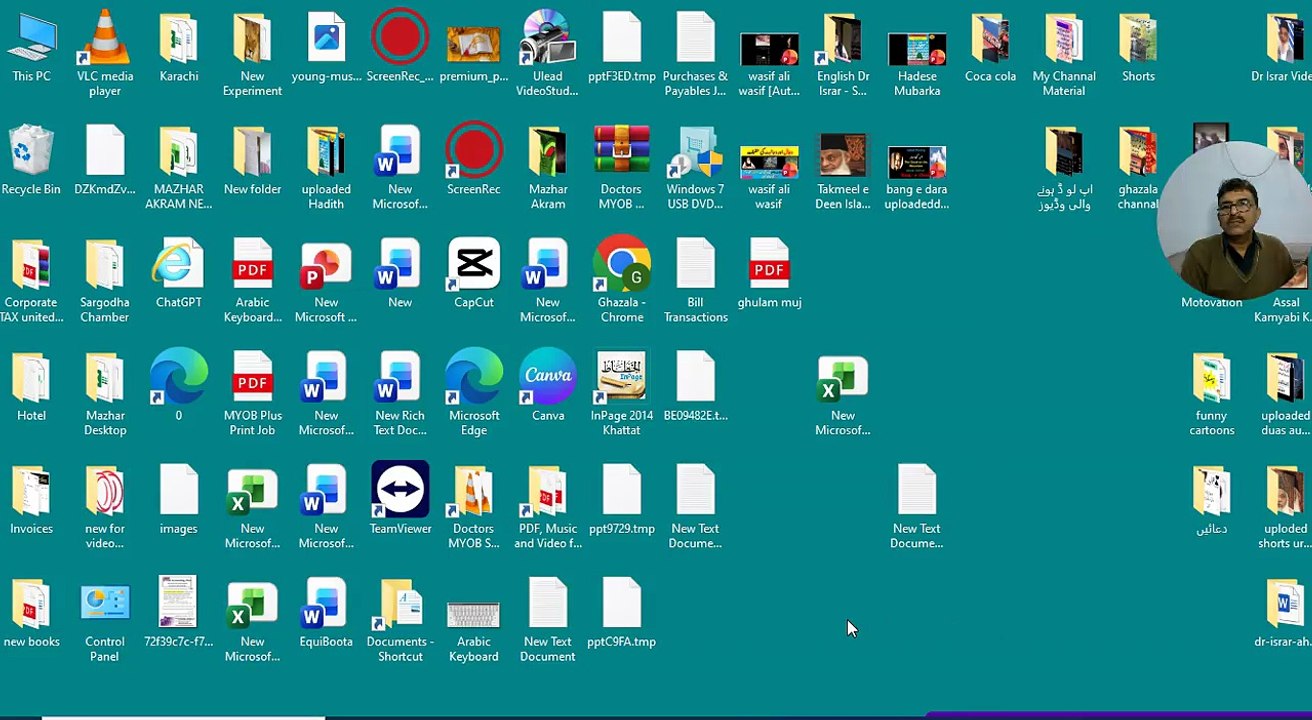Image resolution: width=1312 pixels, height=720 pixels.
Task: Select the Doctors MYOB S... VLC file
Action: click(474, 507)
